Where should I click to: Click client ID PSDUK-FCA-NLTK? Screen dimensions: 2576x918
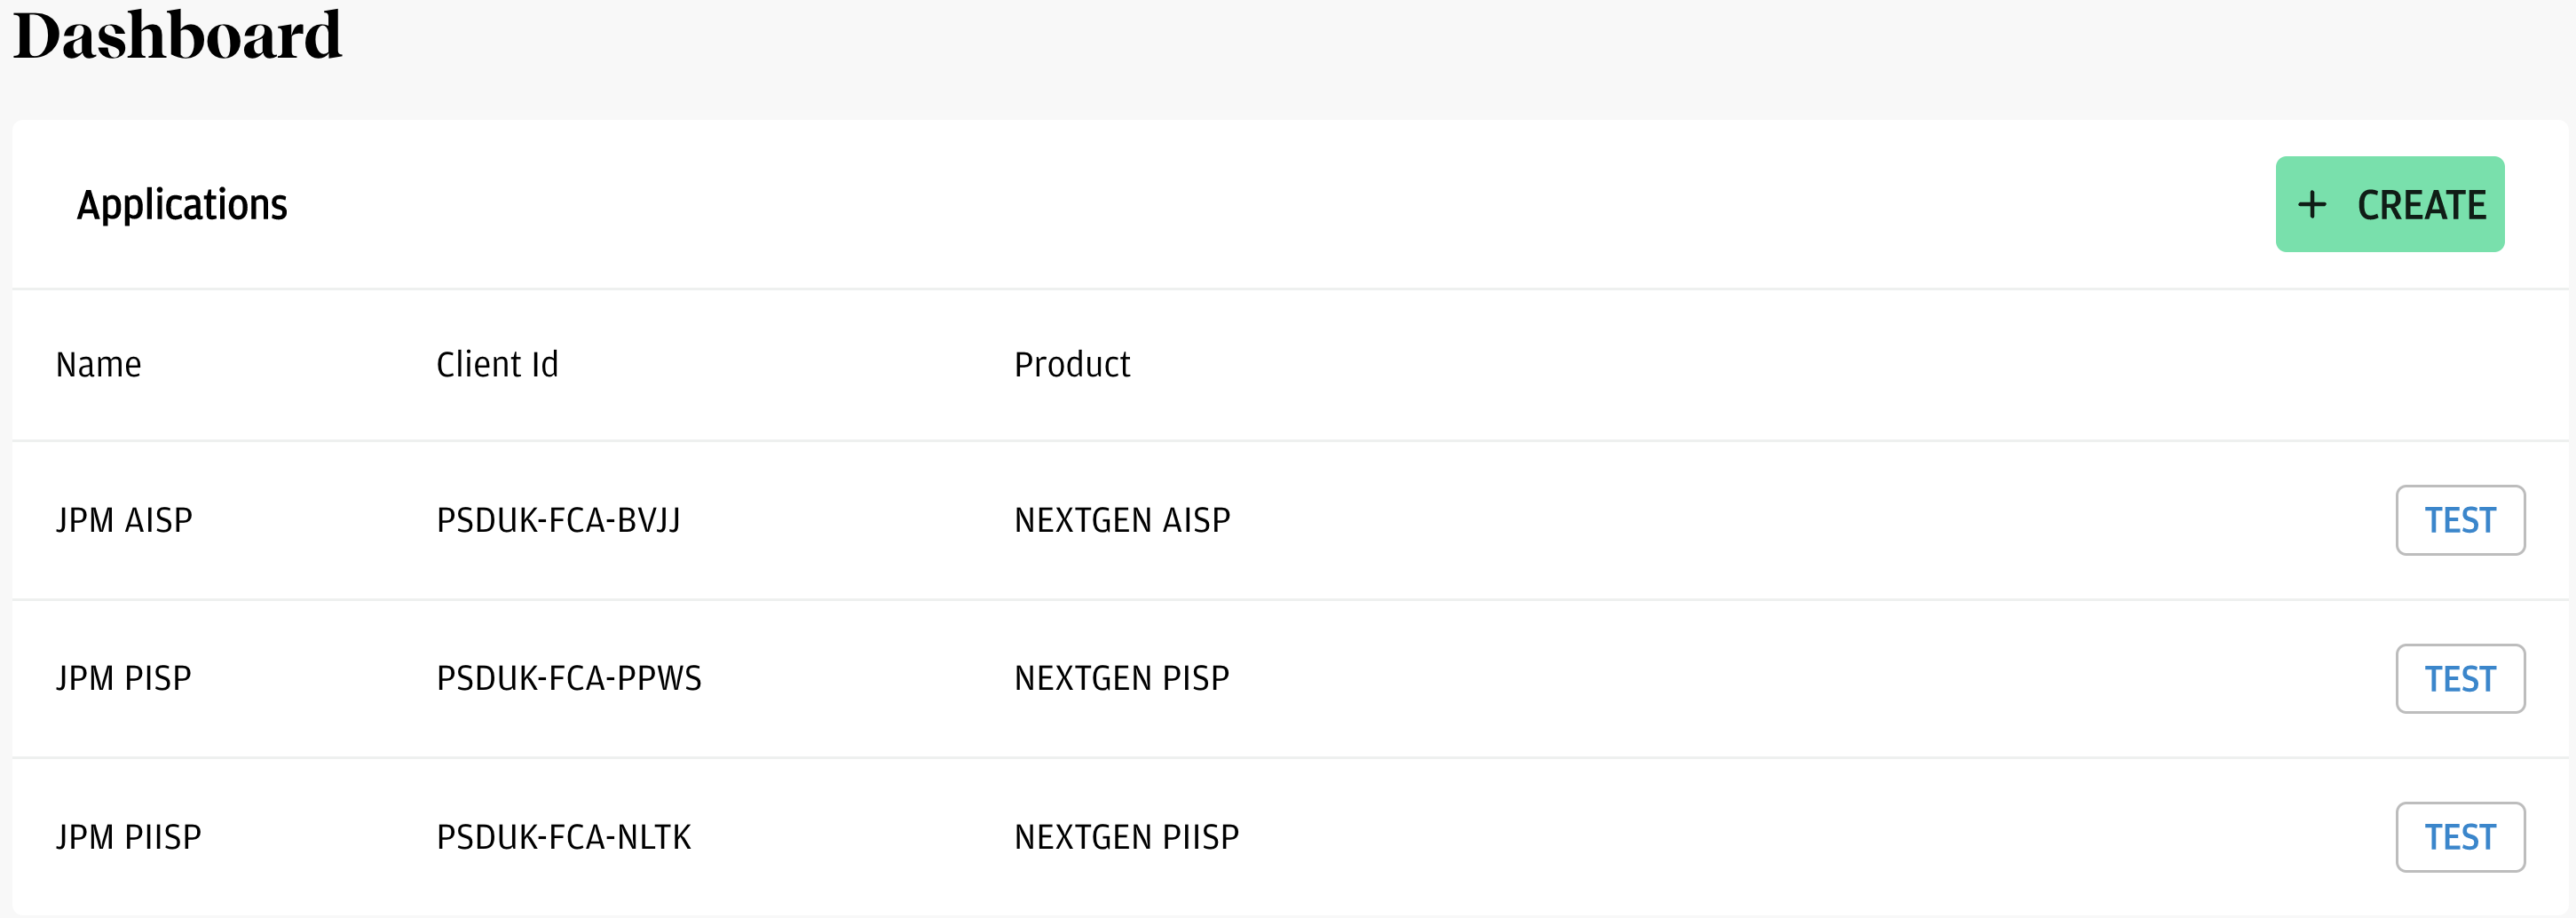pos(564,837)
